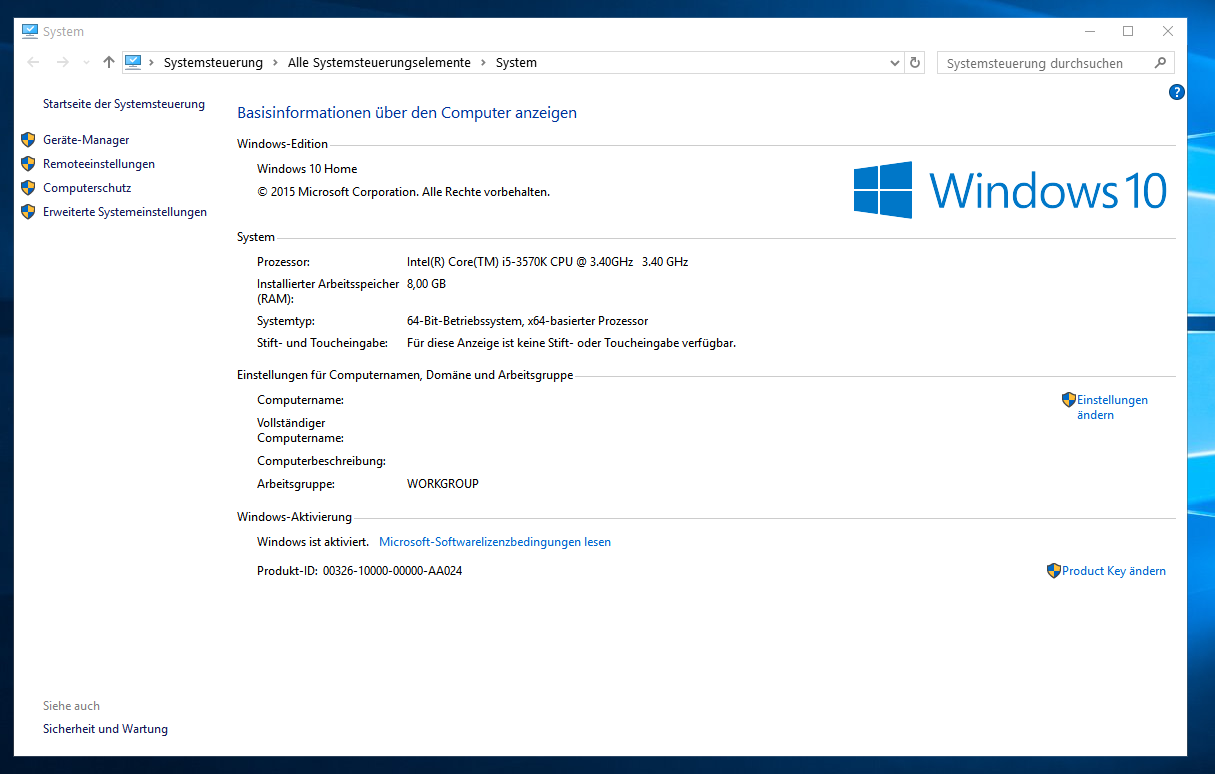Click Basisinformationen über den Computer anzeigen heading
Viewport: 1215px width, 774px height.
click(407, 113)
